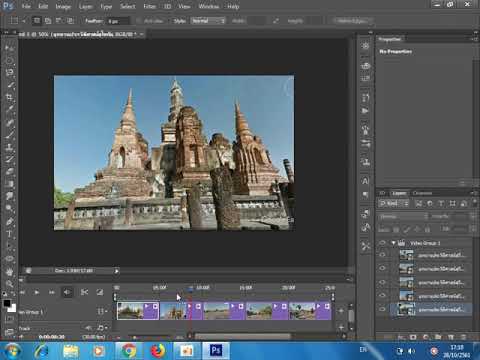The width and height of the screenshot is (480, 360).
Task: Select the Quick Selection tool
Action: 9,85
